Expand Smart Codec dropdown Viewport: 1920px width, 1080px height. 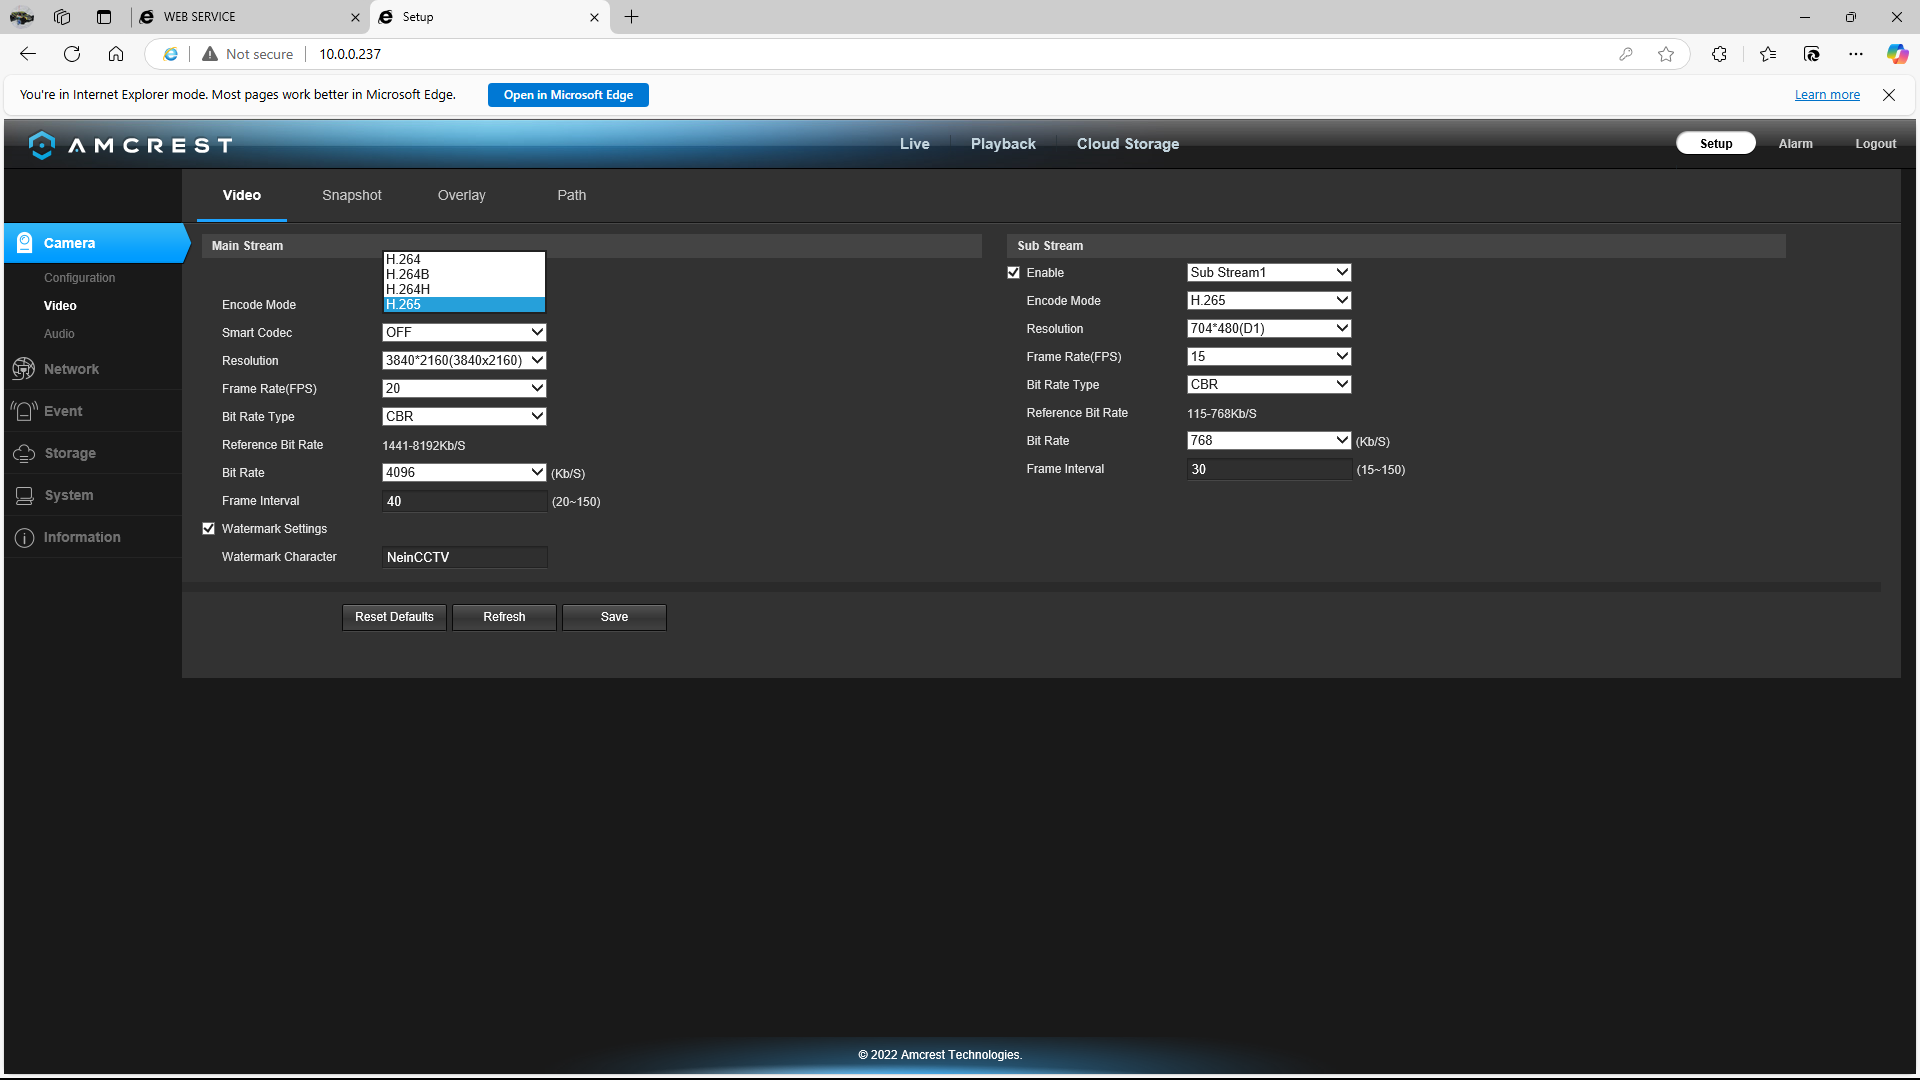(x=464, y=332)
